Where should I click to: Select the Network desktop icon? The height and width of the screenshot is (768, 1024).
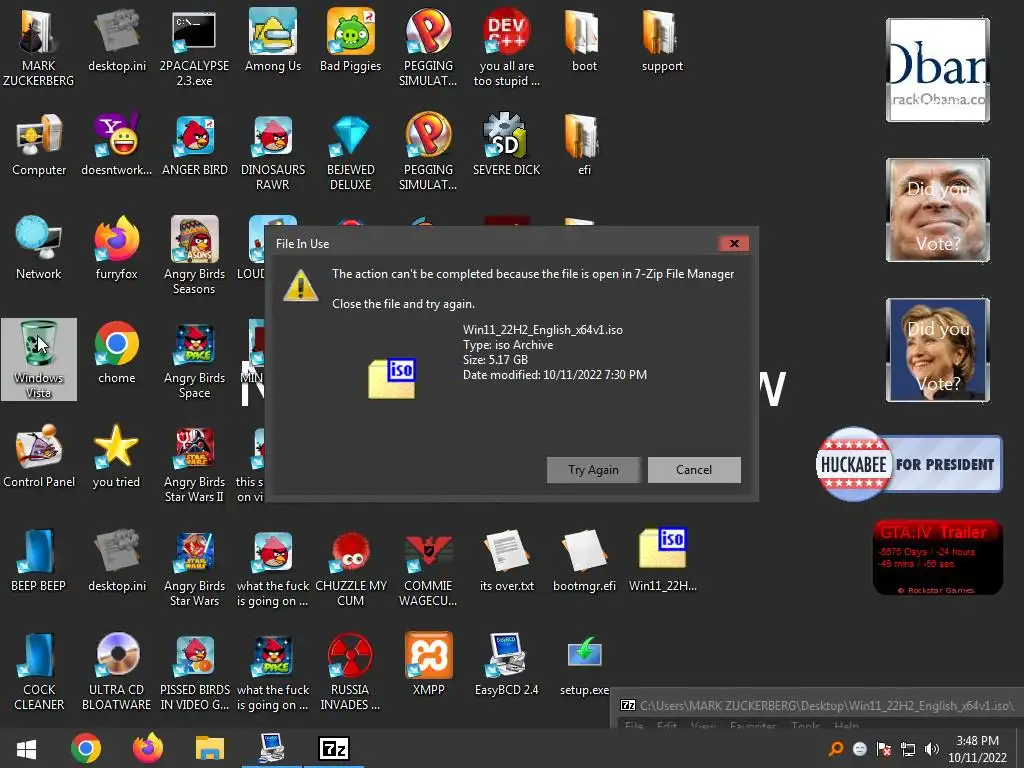pyautogui.click(x=39, y=248)
